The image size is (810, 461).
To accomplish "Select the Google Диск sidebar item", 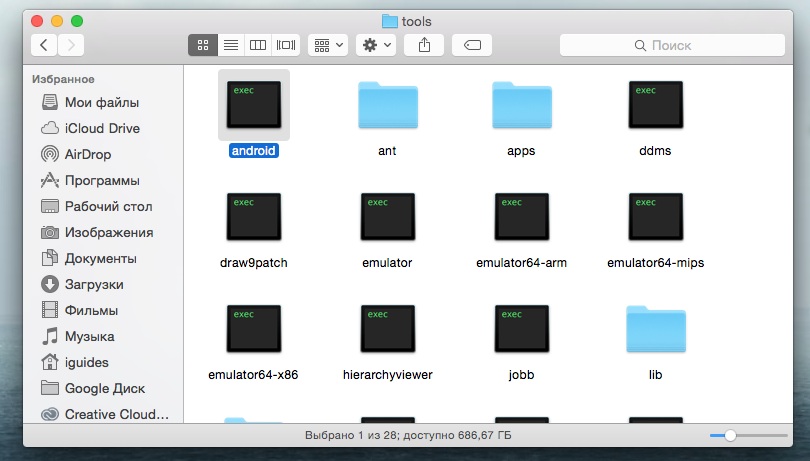I will coord(105,388).
